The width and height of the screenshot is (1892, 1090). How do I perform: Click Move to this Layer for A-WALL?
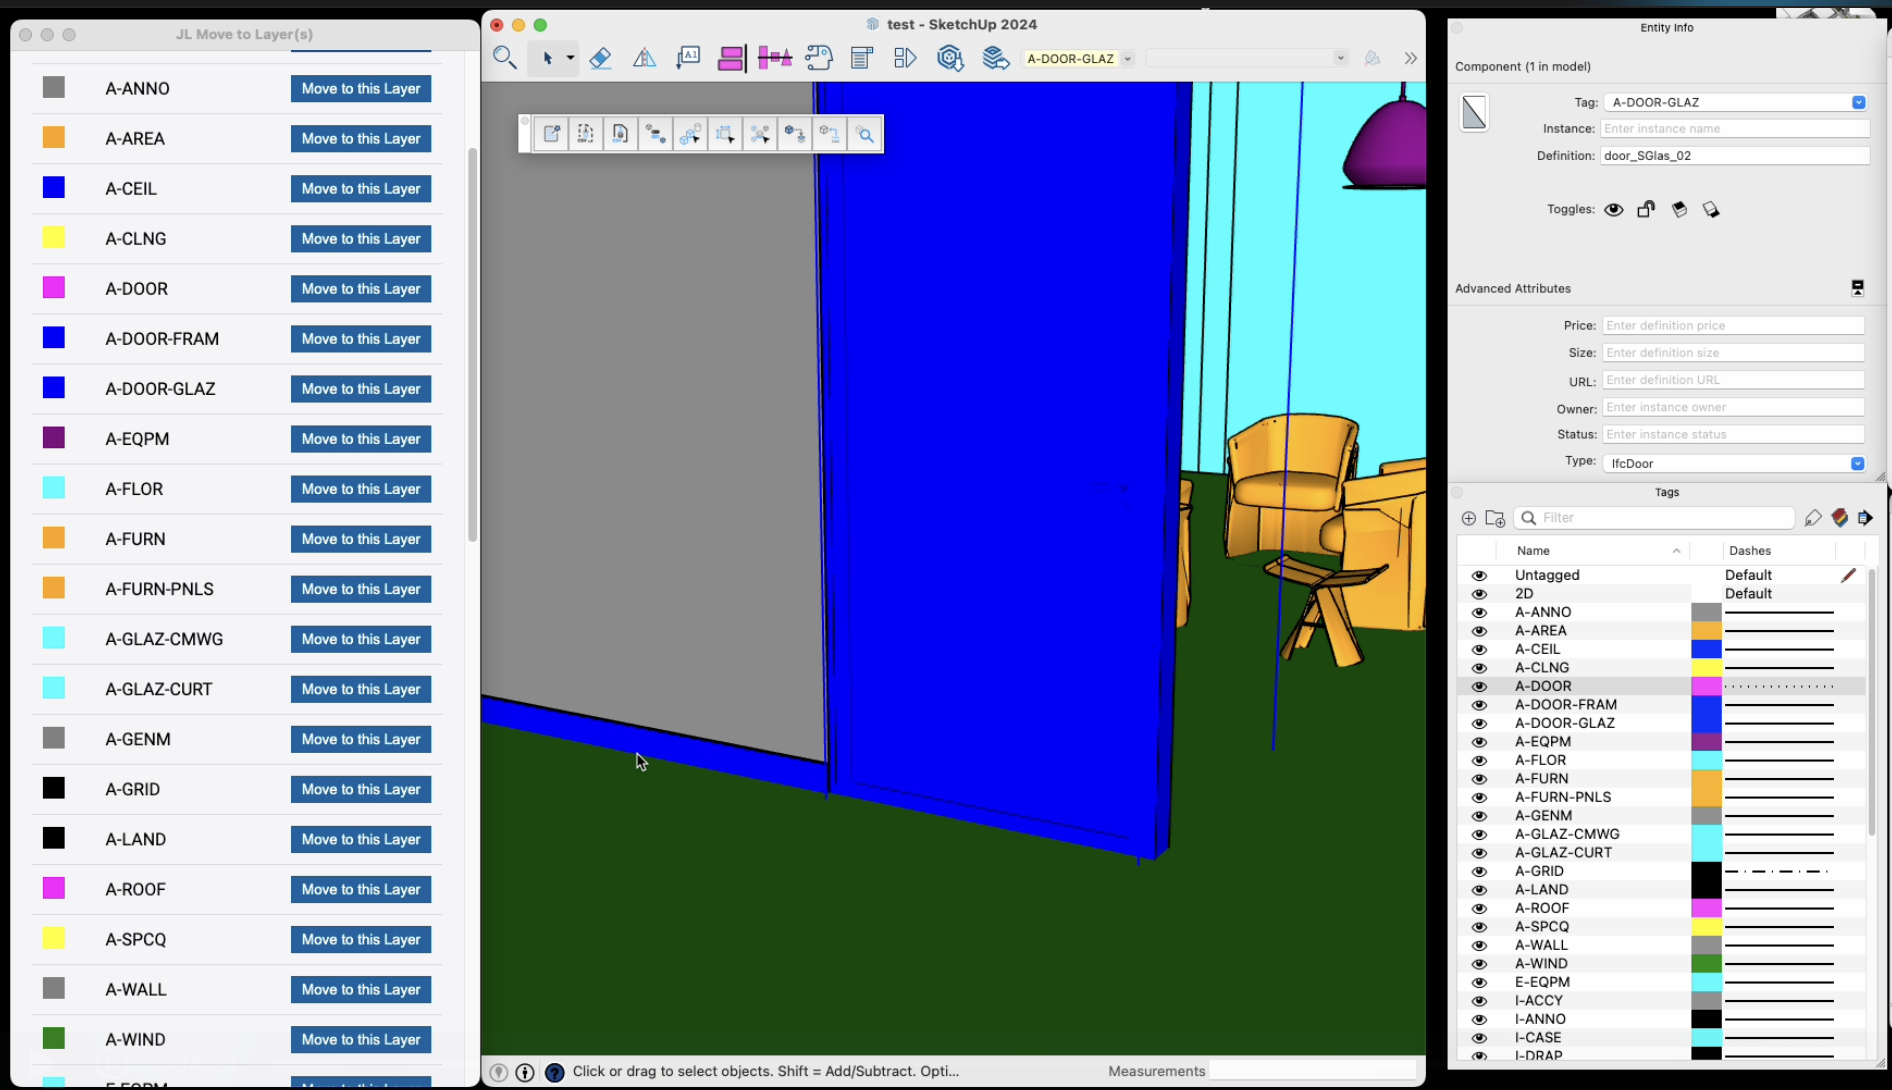[x=361, y=989]
